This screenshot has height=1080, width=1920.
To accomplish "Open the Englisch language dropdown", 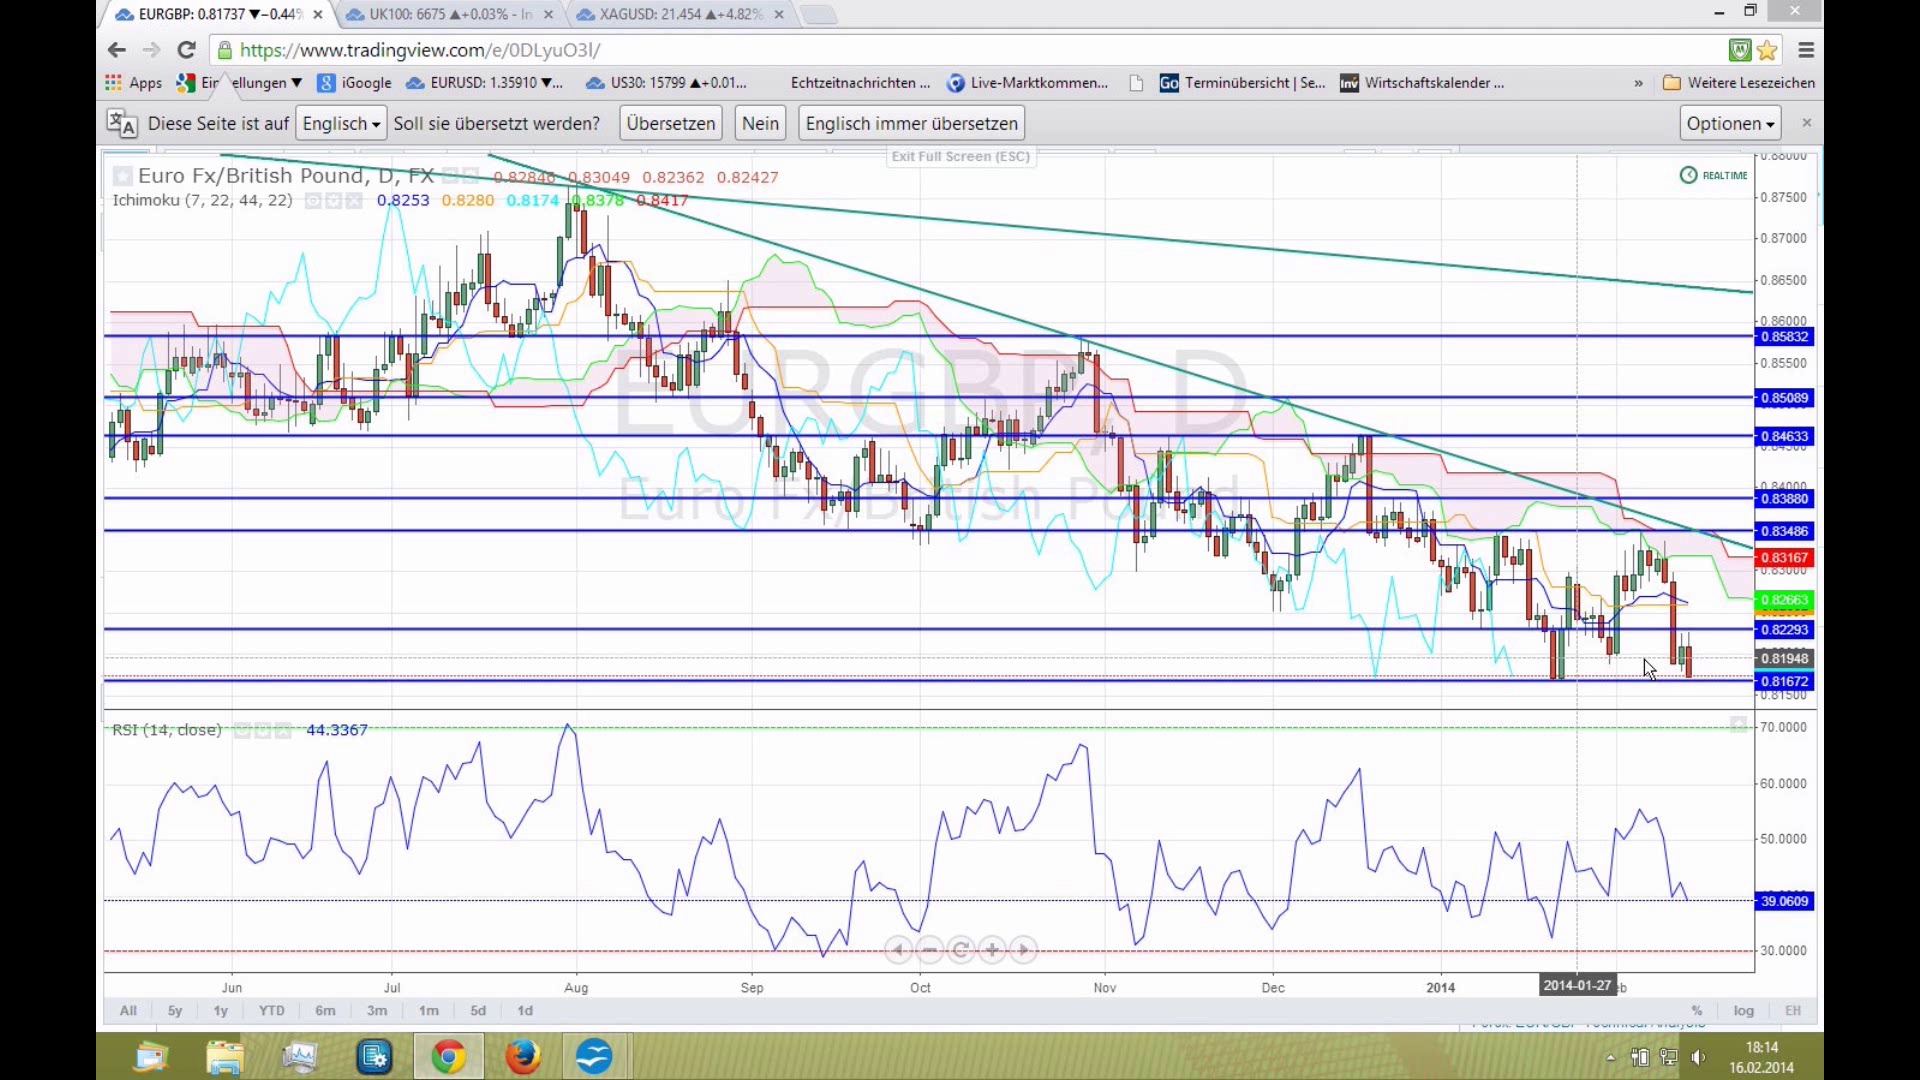I will coord(341,124).
